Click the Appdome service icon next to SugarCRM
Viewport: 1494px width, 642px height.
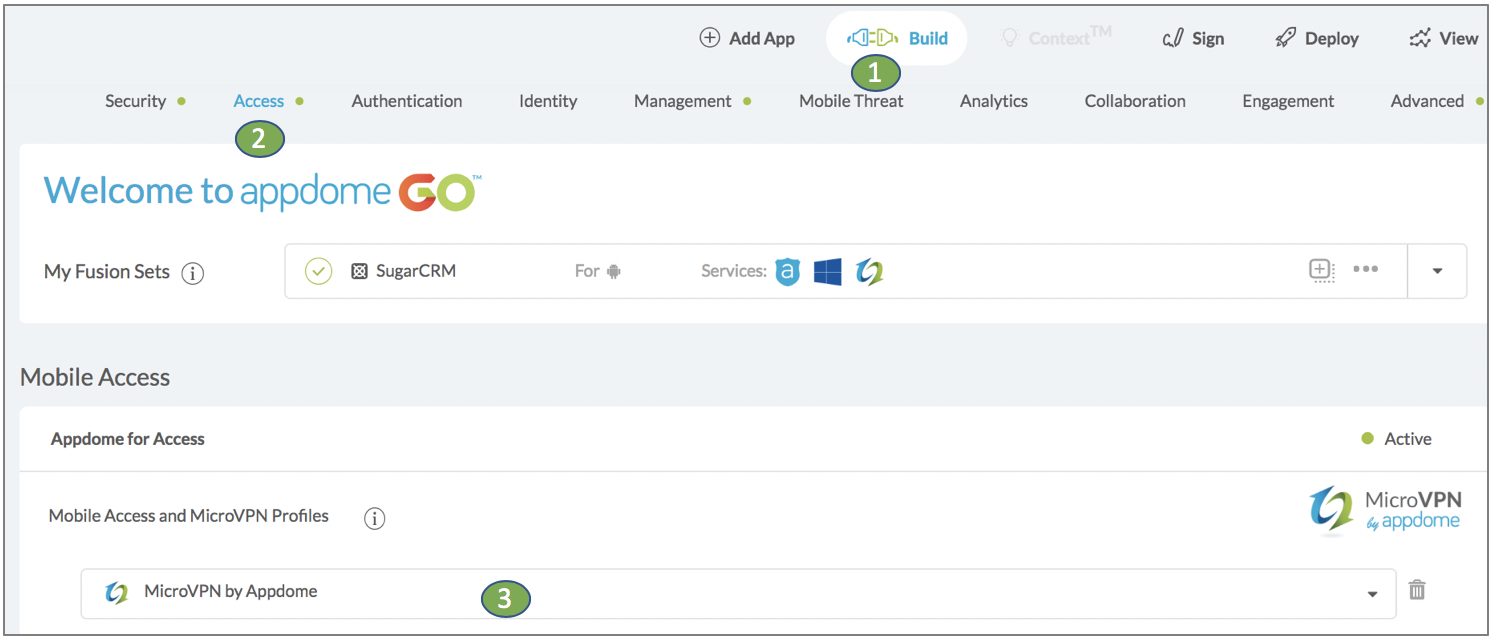coord(787,271)
